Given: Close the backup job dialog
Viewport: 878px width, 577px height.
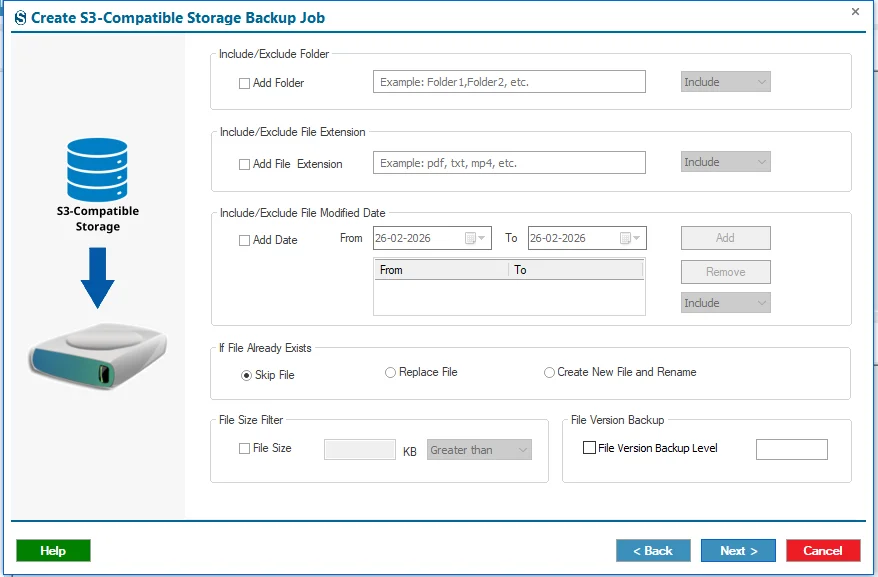Looking at the screenshot, I should (855, 11).
